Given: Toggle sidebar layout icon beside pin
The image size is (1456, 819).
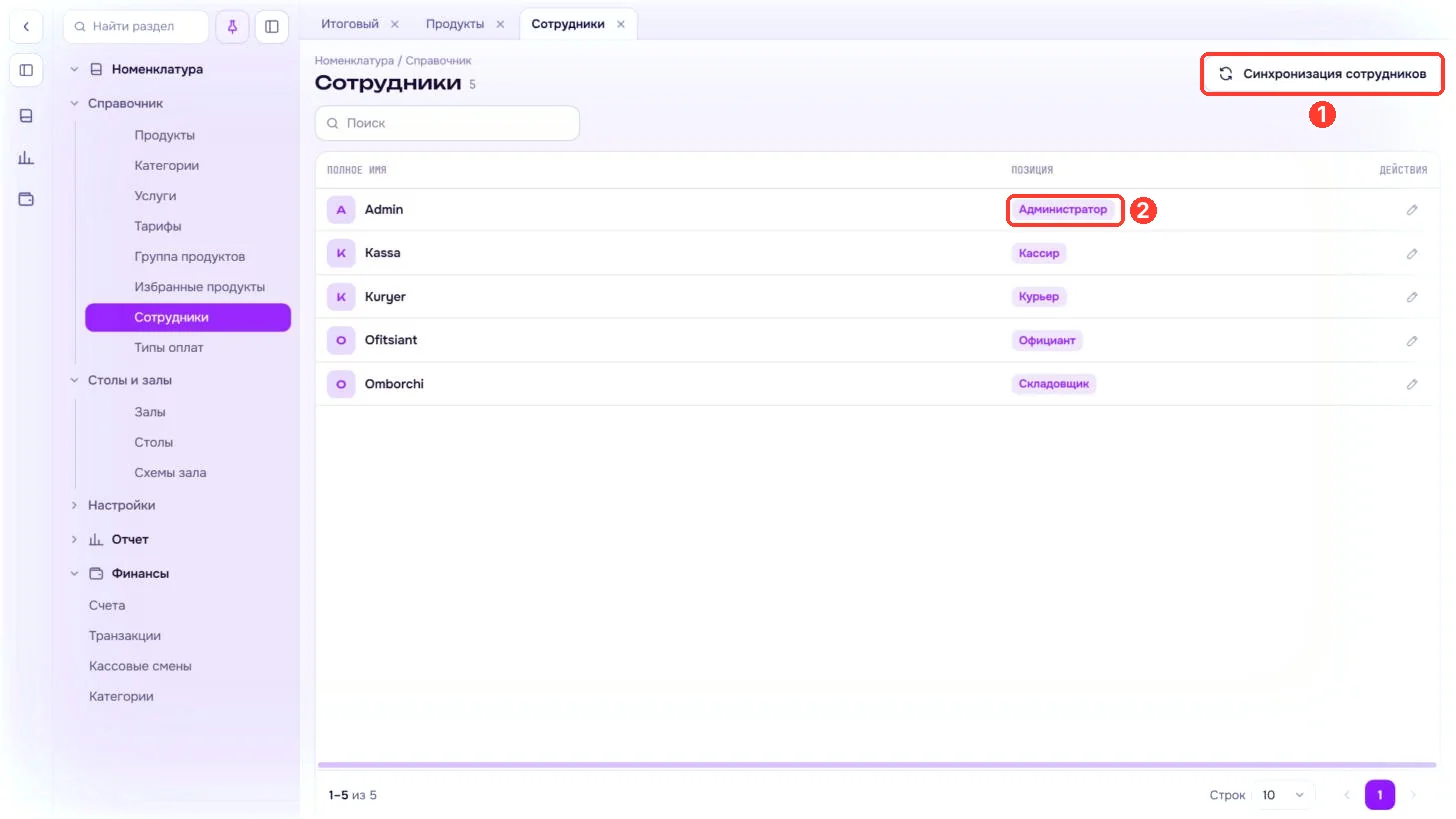Looking at the screenshot, I should pos(272,27).
